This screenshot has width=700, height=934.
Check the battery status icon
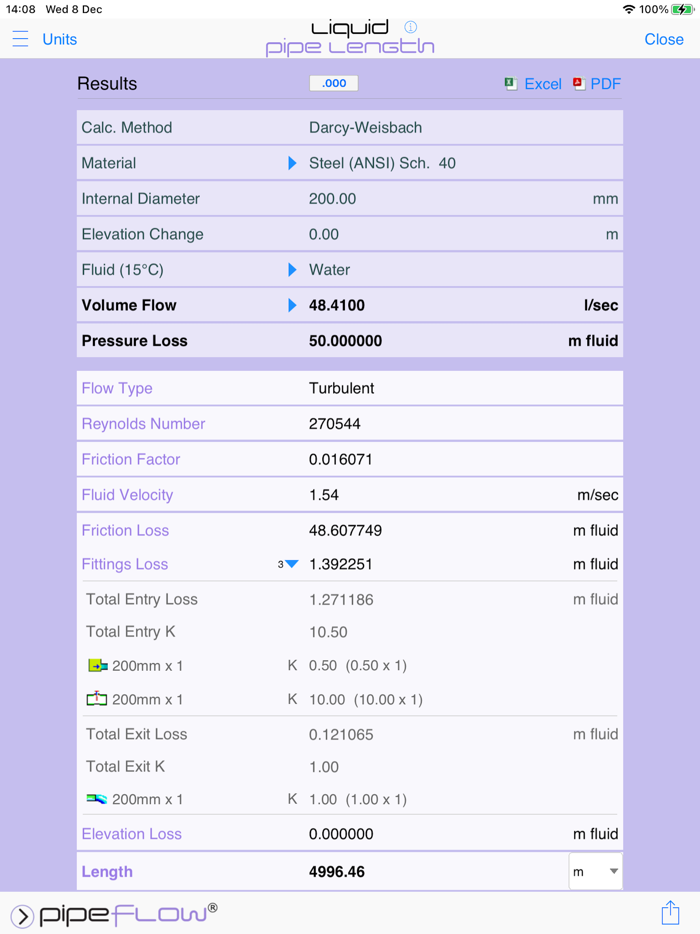coord(682,10)
